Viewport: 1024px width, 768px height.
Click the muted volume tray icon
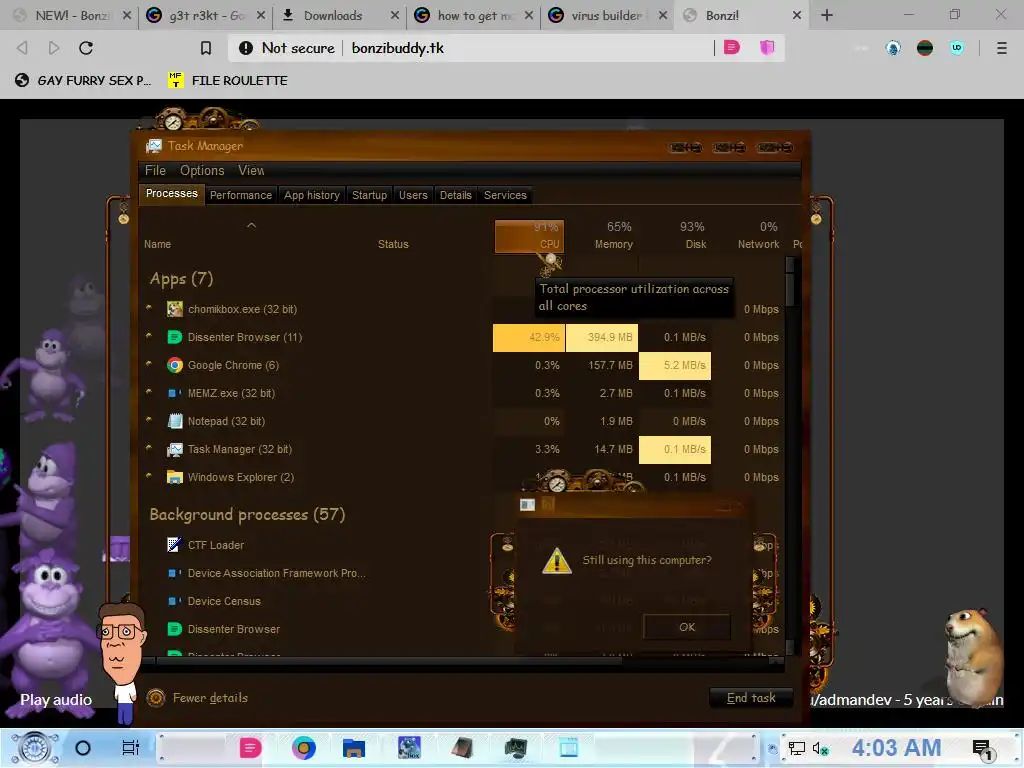tap(820, 748)
